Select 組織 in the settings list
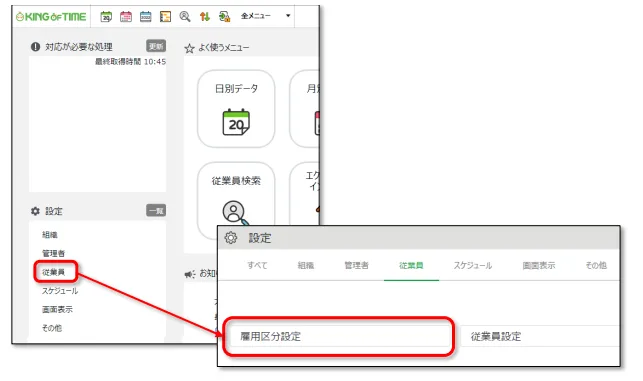 pyautogui.click(x=50, y=235)
